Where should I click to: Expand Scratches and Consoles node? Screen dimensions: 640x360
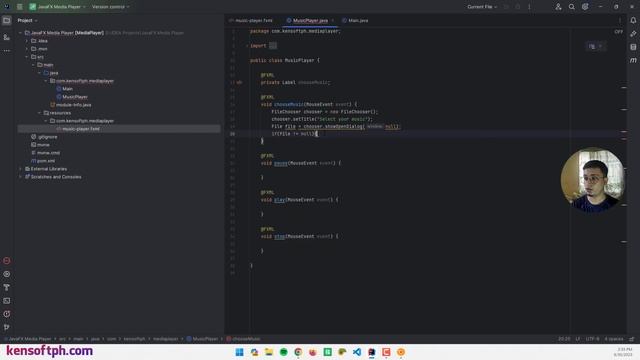(x=20, y=177)
